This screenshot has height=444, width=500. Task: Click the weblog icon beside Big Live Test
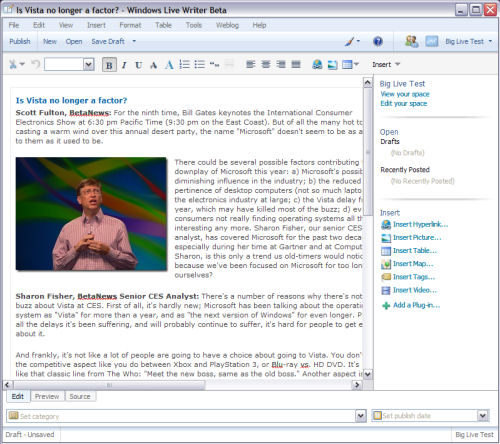click(x=432, y=41)
